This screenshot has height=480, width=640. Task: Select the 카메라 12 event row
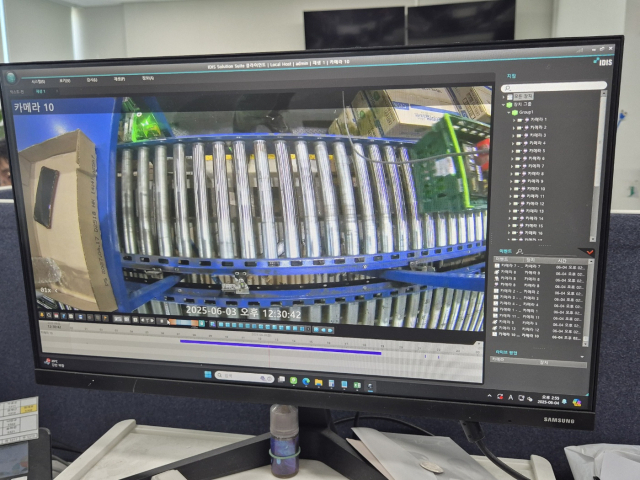click(x=538, y=329)
